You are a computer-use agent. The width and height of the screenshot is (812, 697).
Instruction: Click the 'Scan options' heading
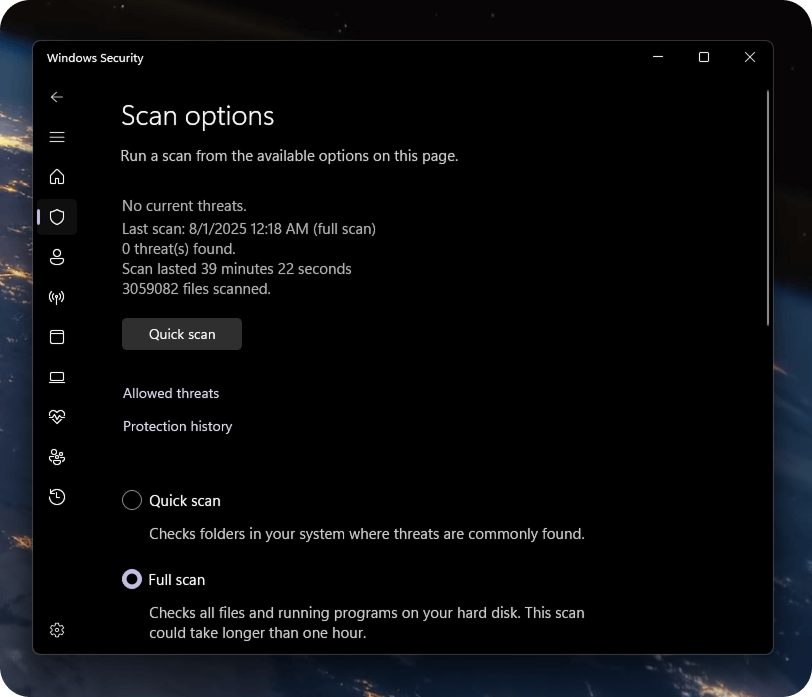click(197, 116)
